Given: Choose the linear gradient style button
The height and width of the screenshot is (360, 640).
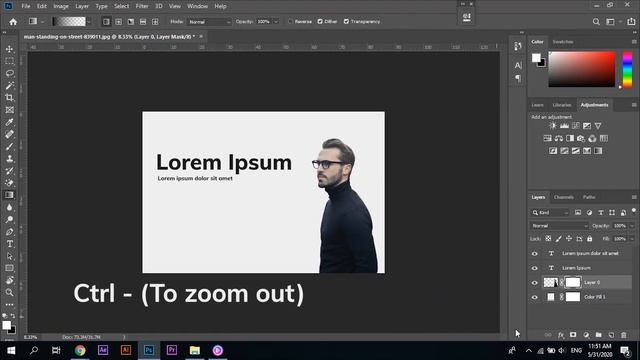Looking at the screenshot, I should point(106,22).
